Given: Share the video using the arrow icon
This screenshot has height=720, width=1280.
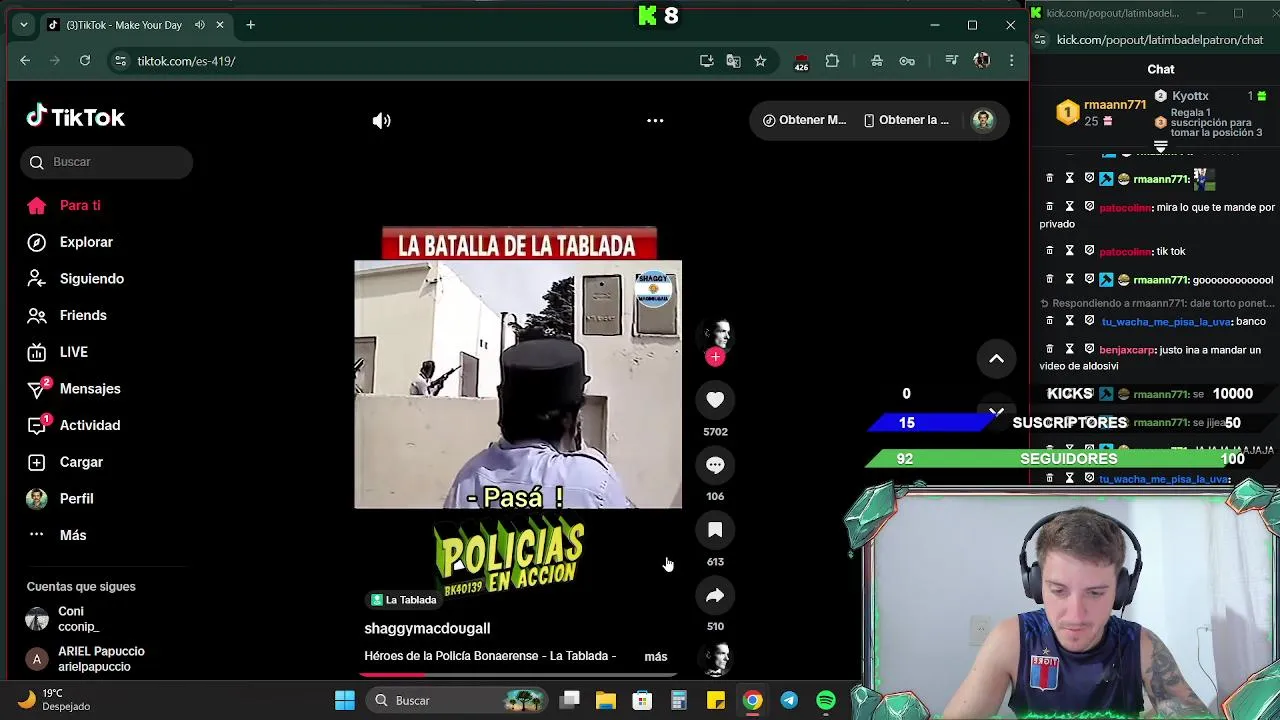Looking at the screenshot, I should (715, 596).
